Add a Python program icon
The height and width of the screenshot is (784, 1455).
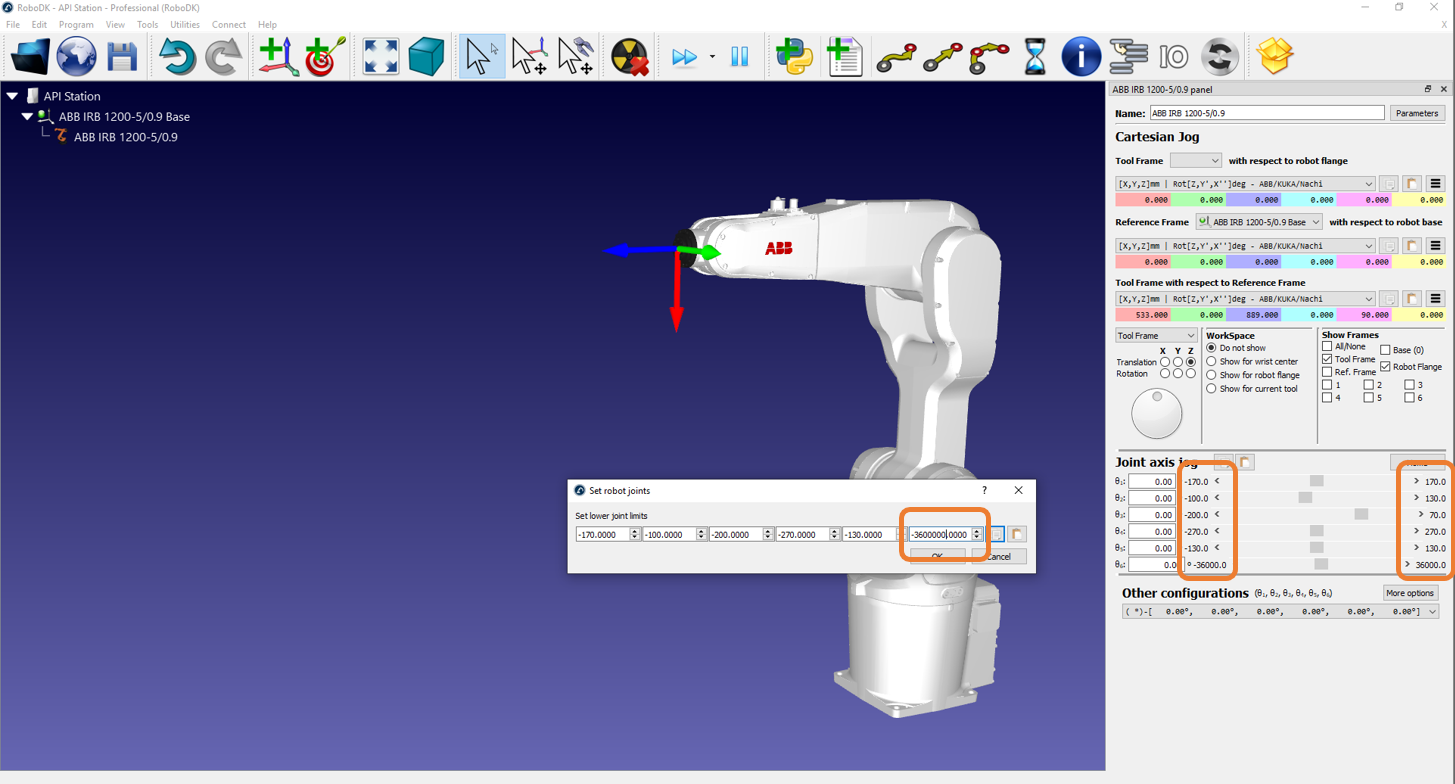coord(794,57)
